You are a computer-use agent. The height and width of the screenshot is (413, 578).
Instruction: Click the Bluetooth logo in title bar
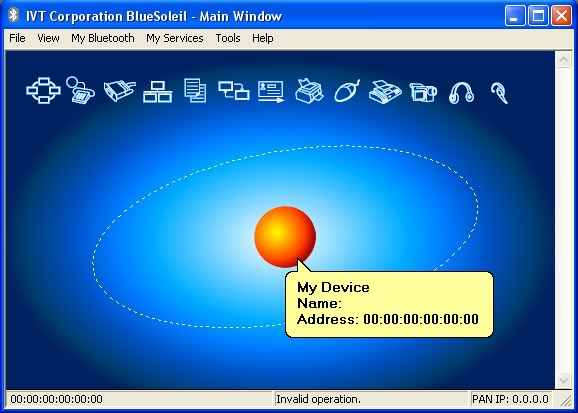14,15
